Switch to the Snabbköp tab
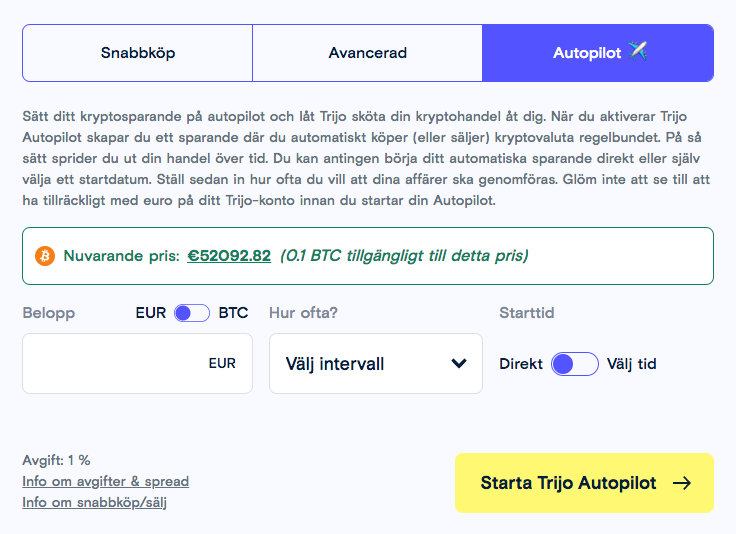Viewport: 736px width, 534px height. [138, 53]
